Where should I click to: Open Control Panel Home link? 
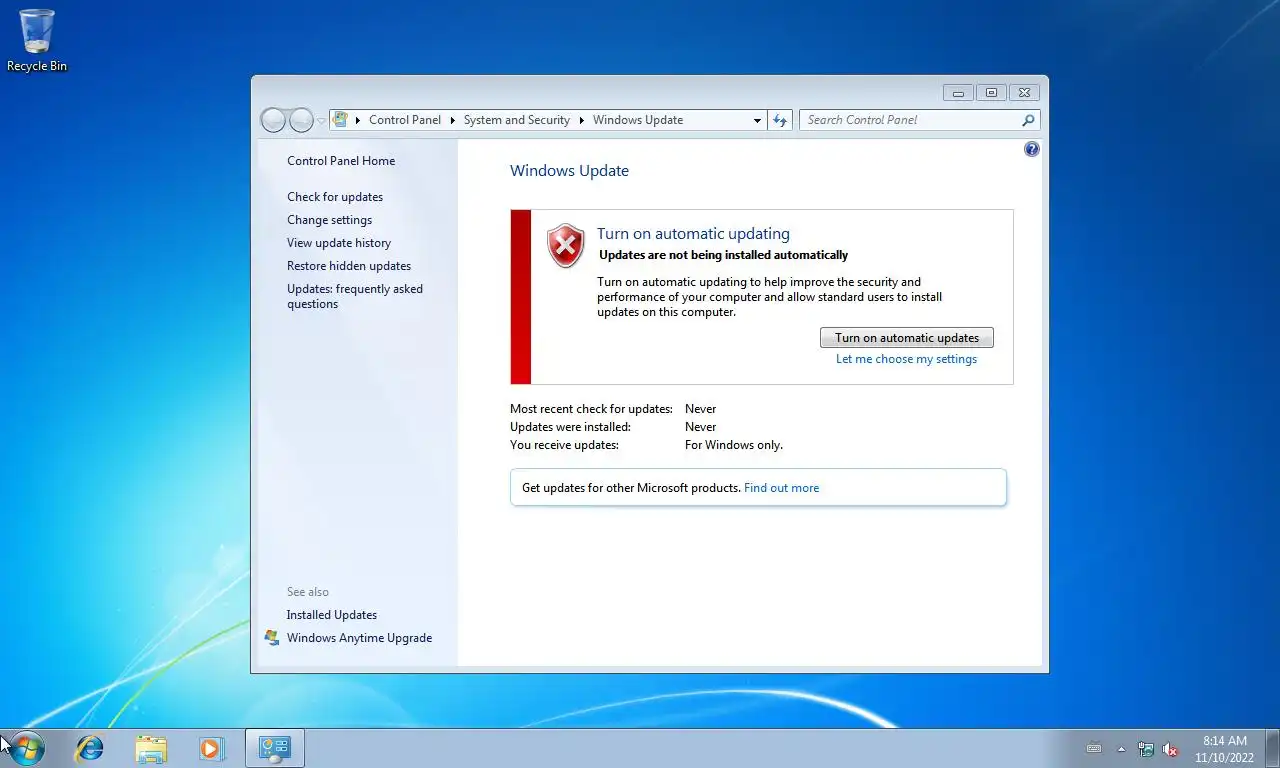click(x=341, y=161)
